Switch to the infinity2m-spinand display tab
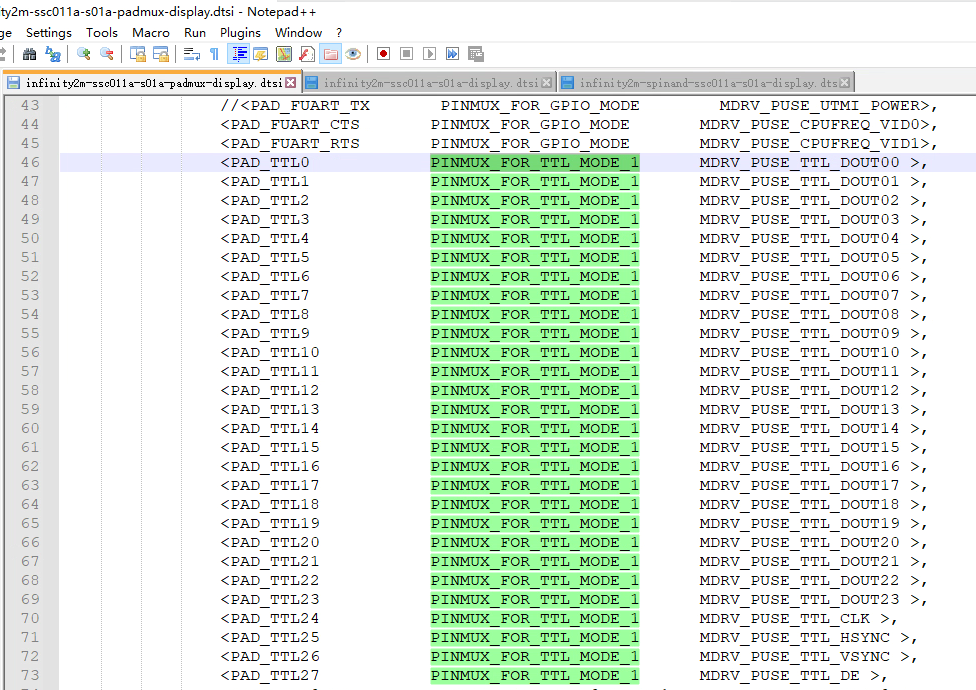The width and height of the screenshot is (976, 690). point(708,83)
